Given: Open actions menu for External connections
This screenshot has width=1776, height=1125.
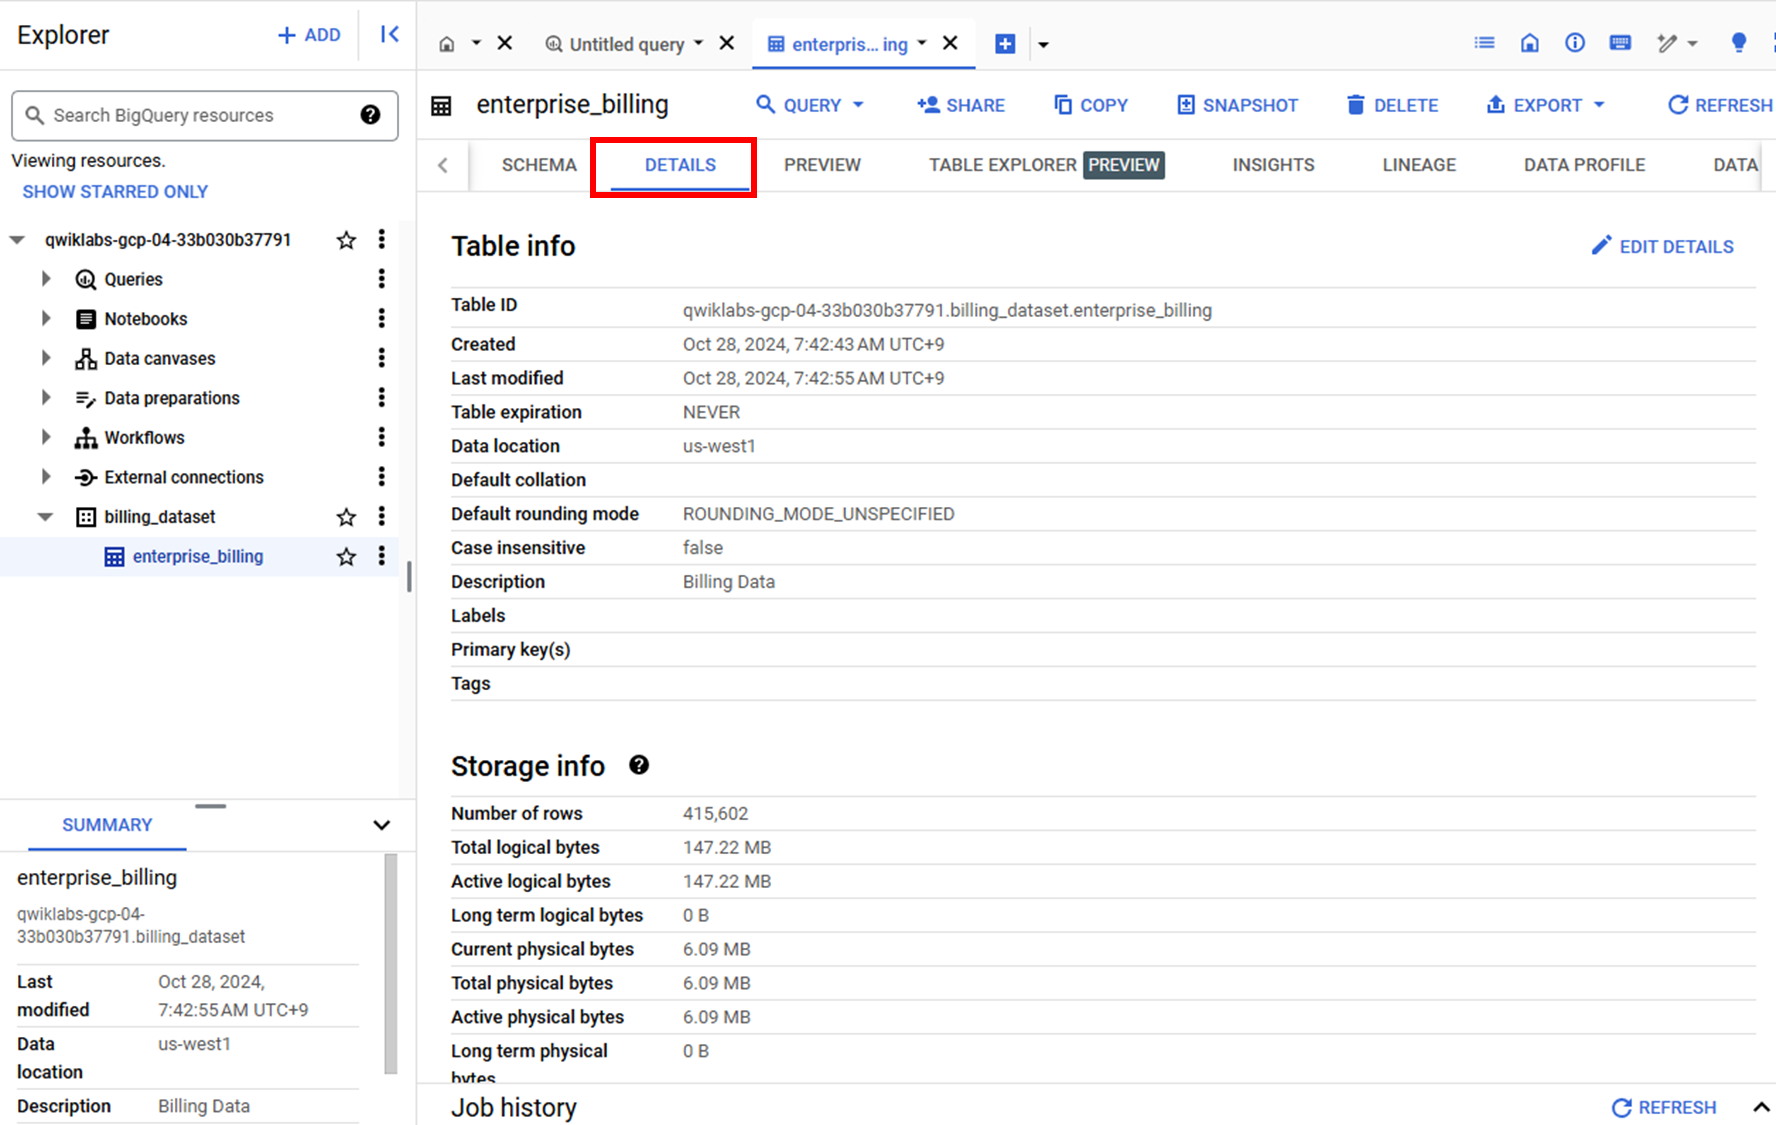Looking at the screenshot, I should point(381,477).
